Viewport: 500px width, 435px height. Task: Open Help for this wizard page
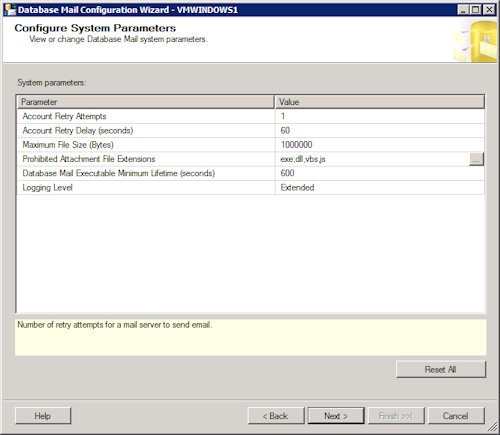pyautogui.click(x=43, y=416)
